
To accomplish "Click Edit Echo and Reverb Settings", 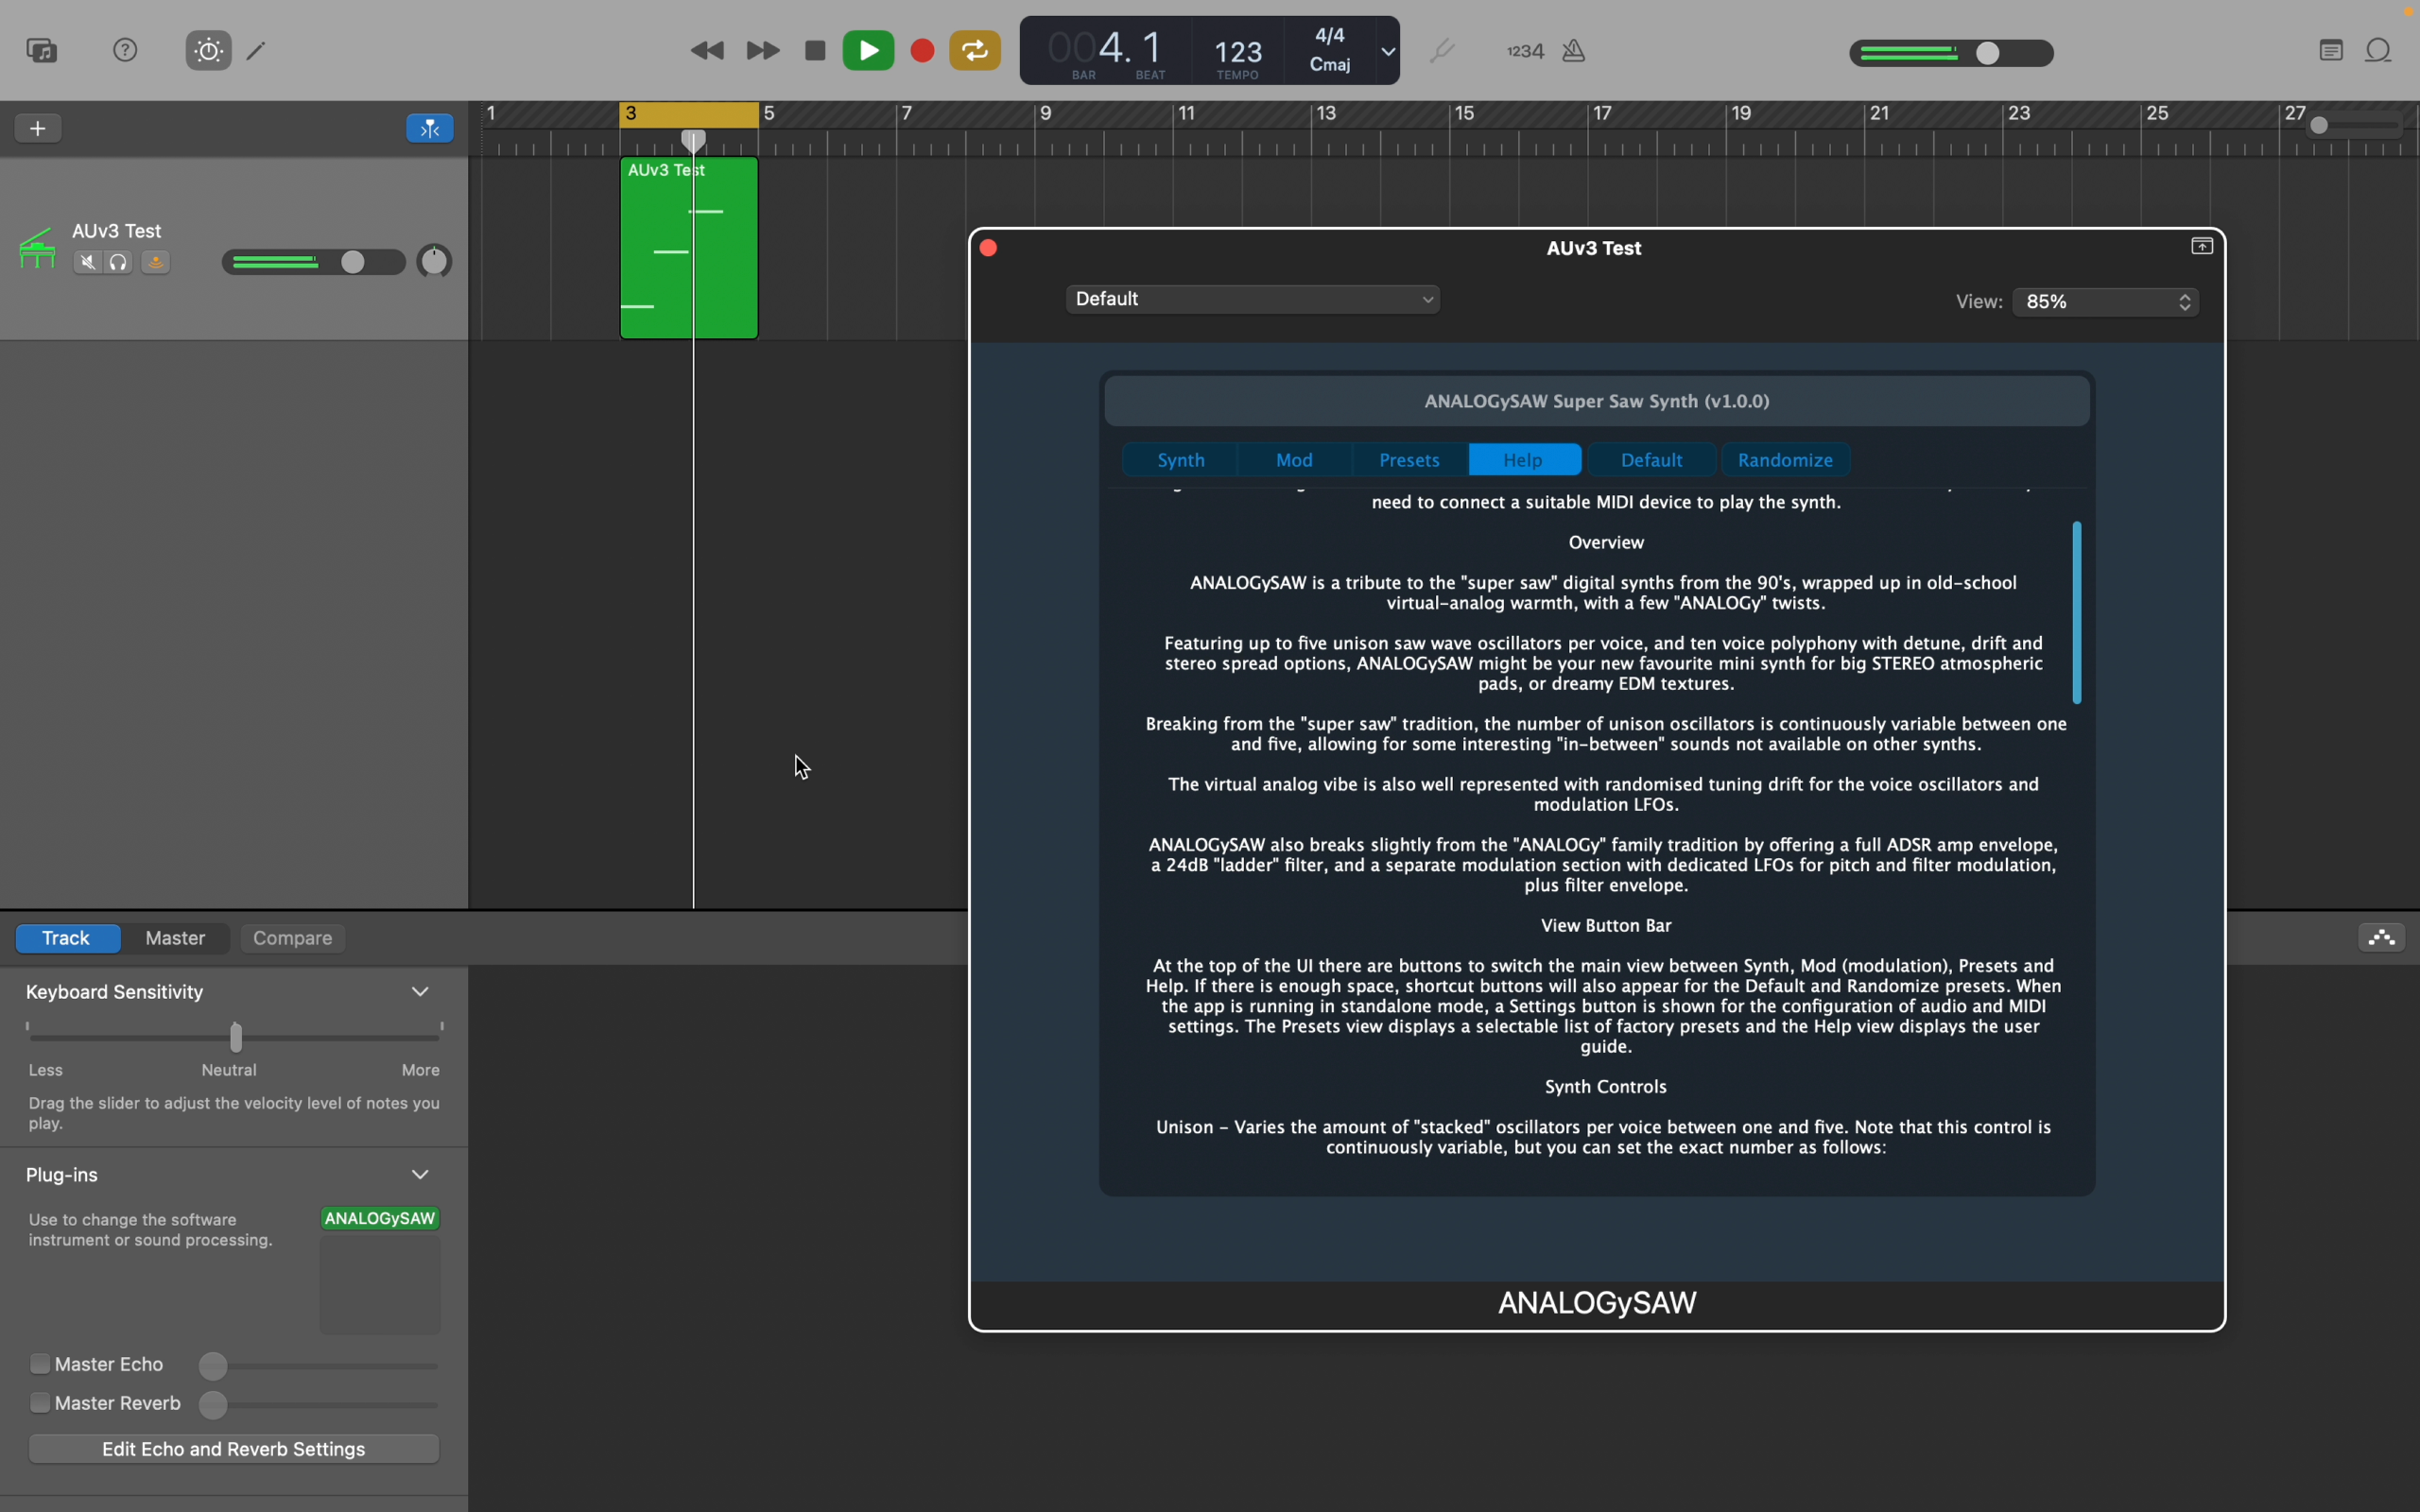I will [234, 1449].
